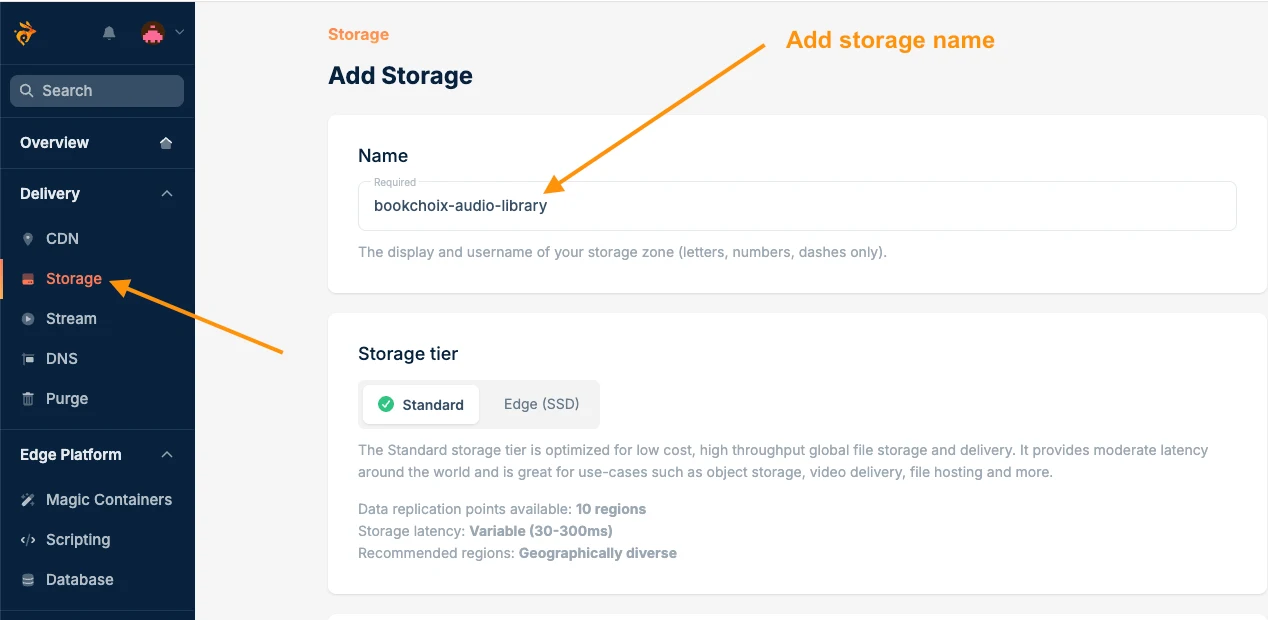Select the Purge sidebar icon

pos(29,398)
